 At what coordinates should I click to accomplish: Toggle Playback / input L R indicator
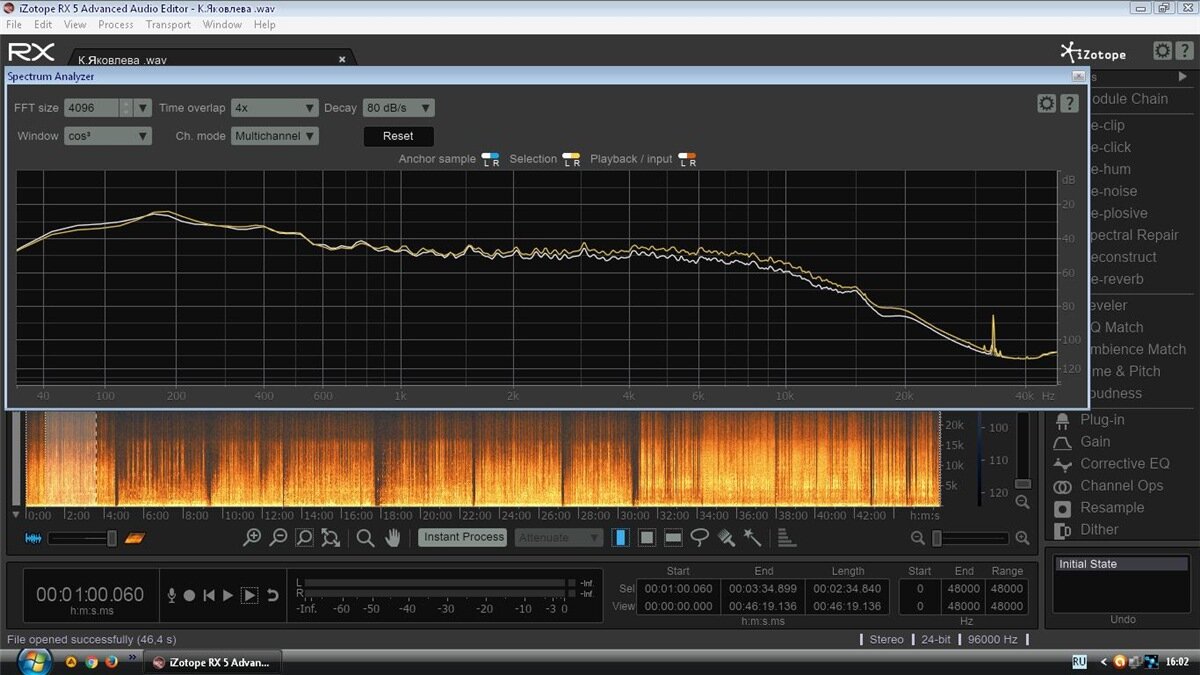click(687, 159)
